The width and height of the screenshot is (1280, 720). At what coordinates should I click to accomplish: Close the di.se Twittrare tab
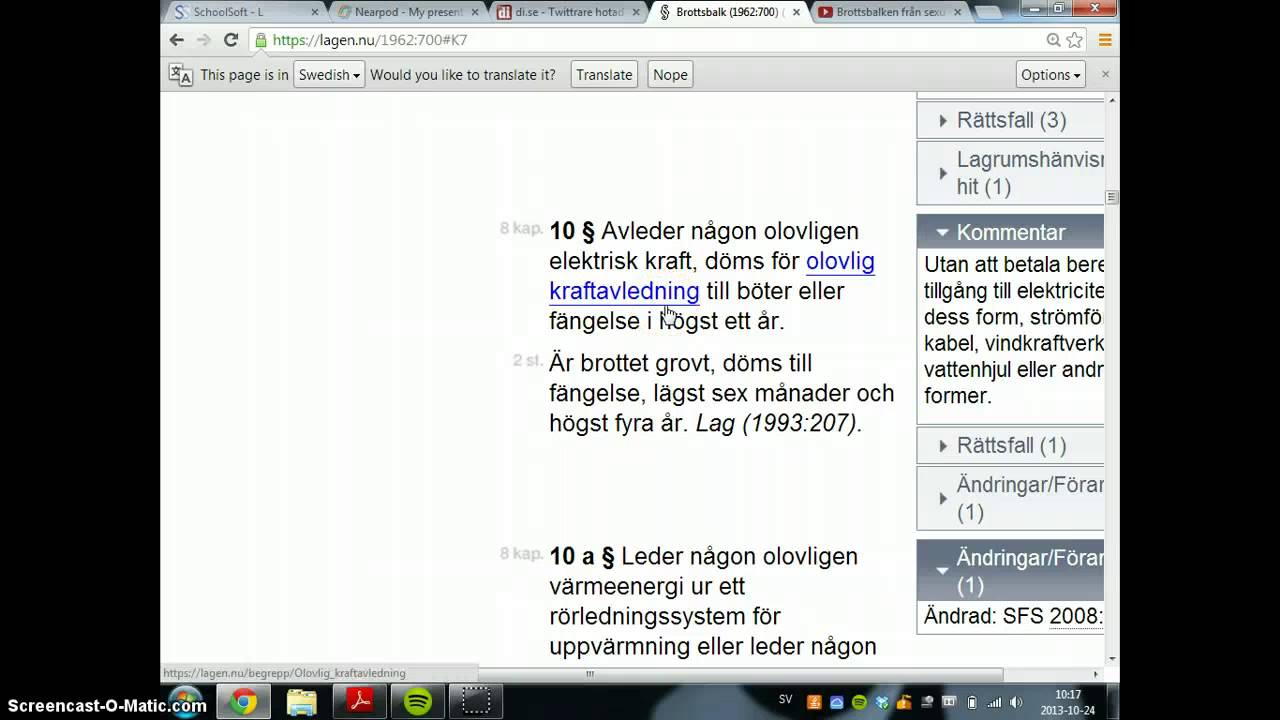pyautogui.click(x=636, y=12)
